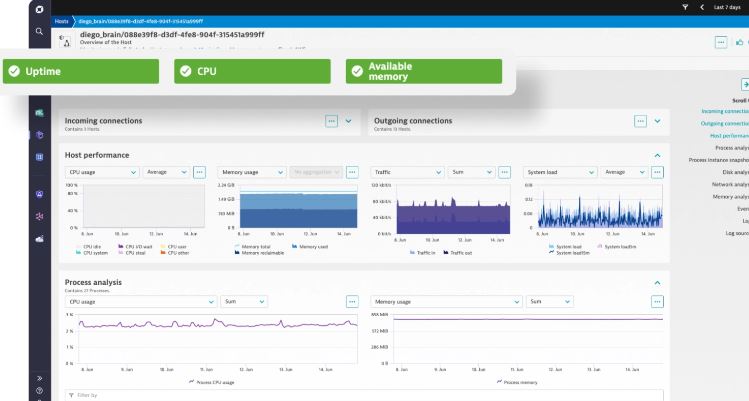Open the blue grid icon in the sidebar
The image size is (749, 401).
pyautogui.click(x=39, y=157)
